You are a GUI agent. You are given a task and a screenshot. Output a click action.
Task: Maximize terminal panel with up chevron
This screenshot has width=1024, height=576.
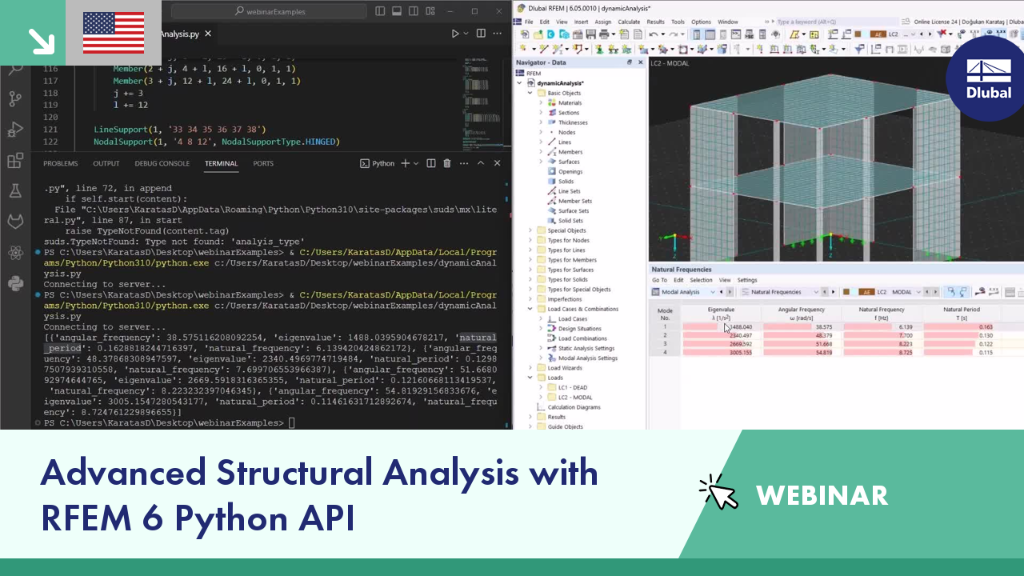(x=481, y=163)
